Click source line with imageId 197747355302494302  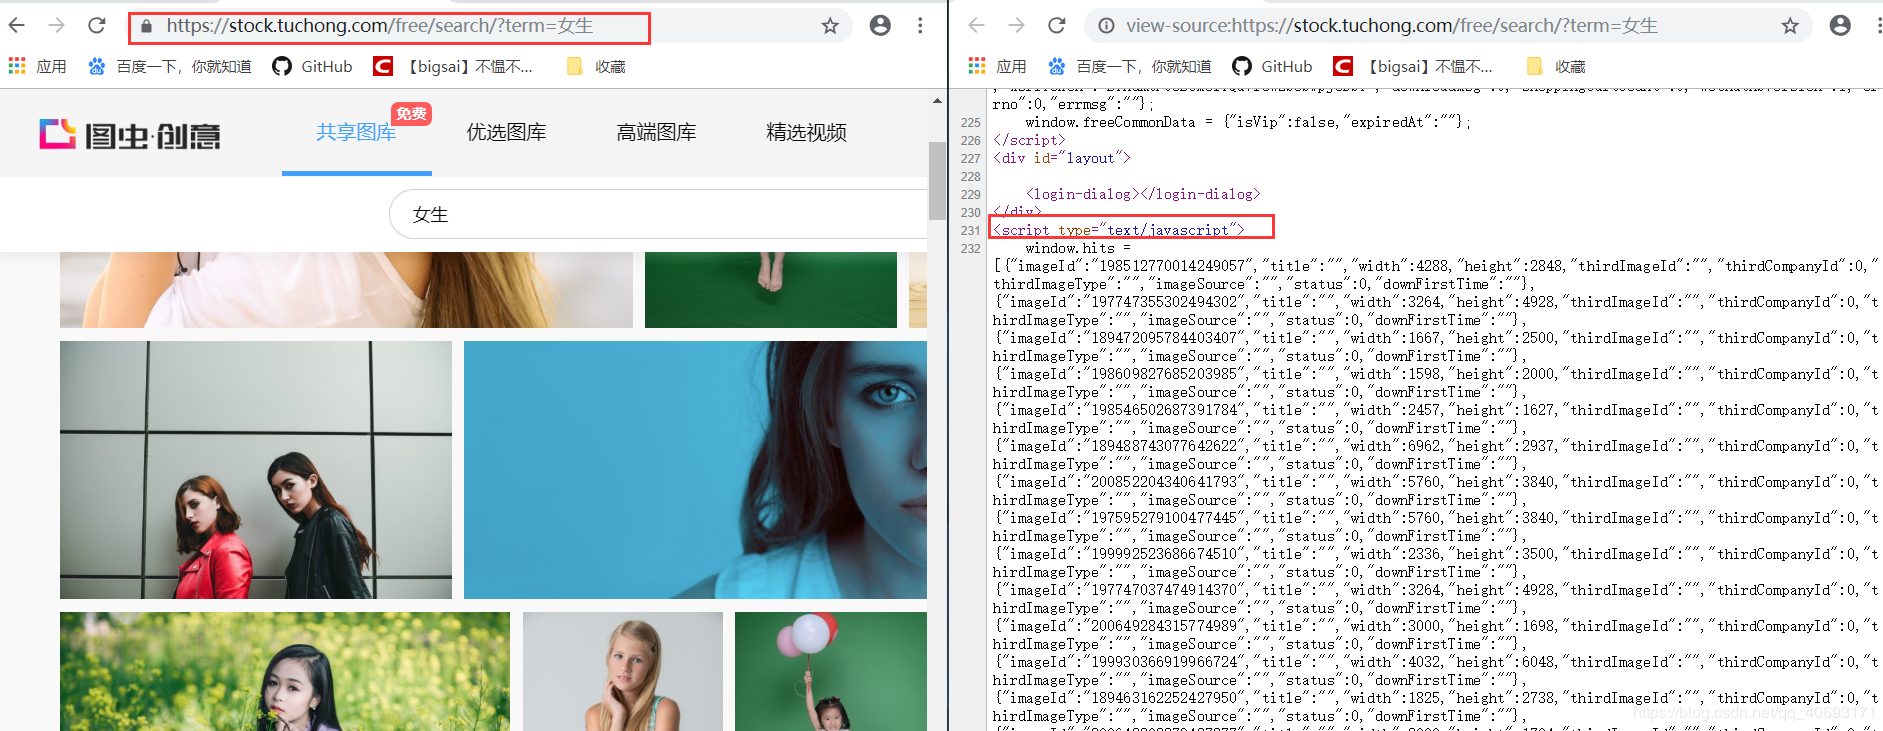point(1436,311)
